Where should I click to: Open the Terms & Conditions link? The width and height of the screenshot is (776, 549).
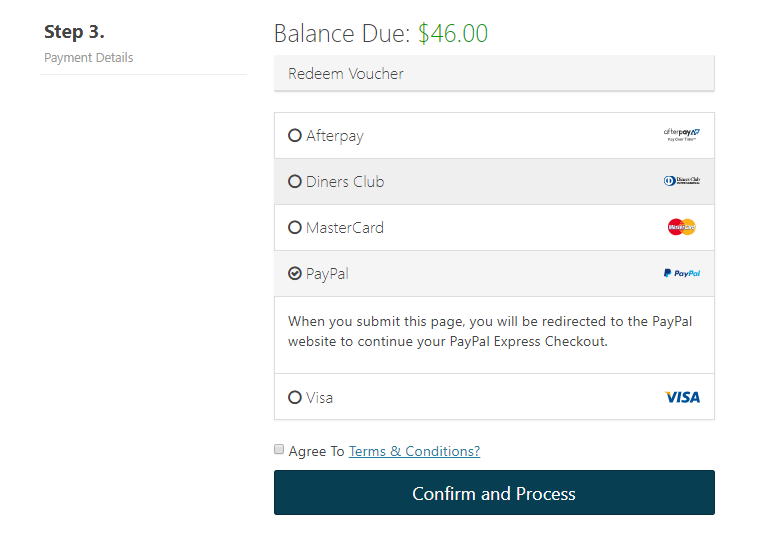coord(414,451)
